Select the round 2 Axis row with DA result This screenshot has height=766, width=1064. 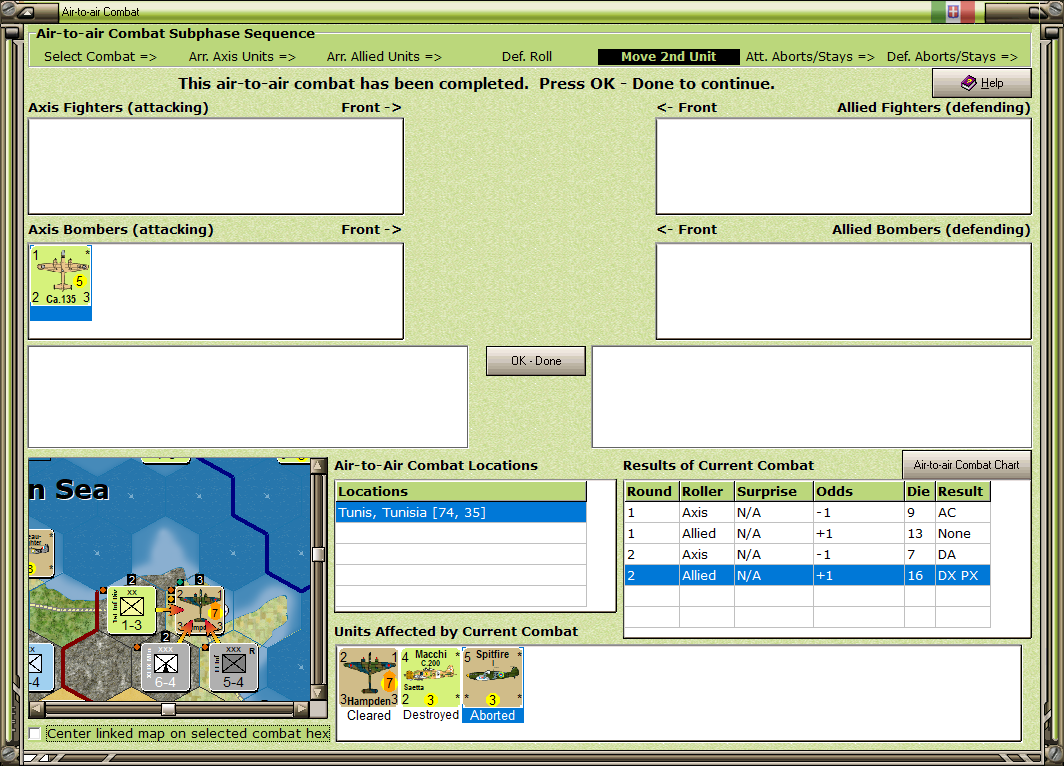pos(807,554)
